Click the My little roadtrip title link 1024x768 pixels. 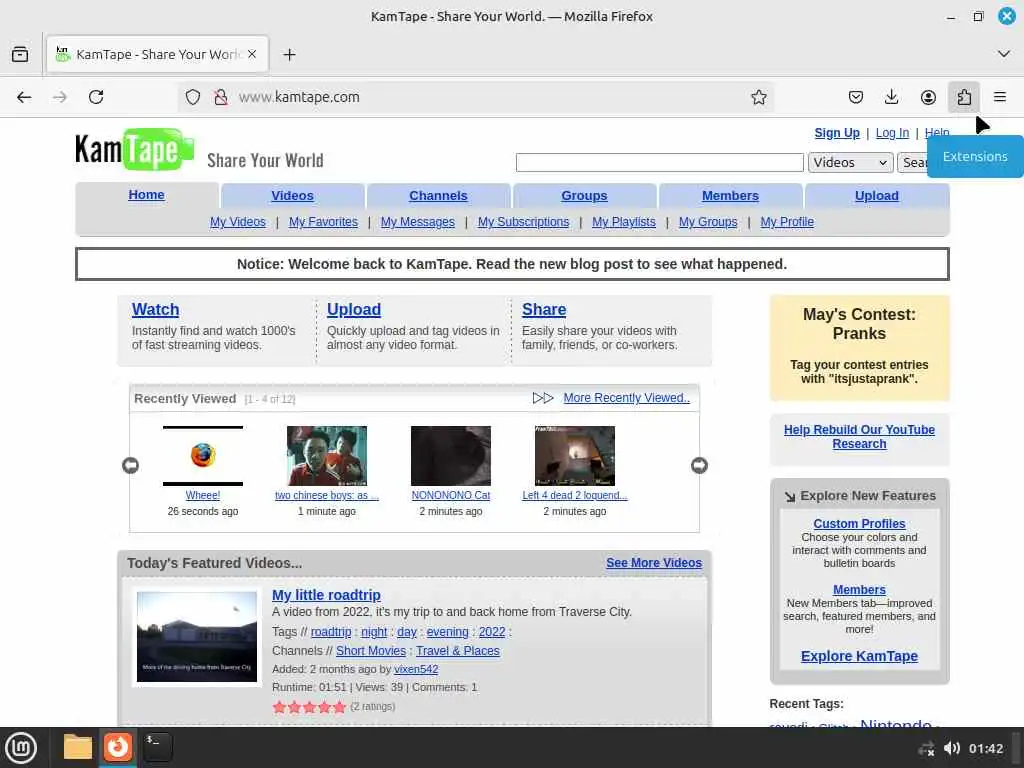tap(326, 596)
